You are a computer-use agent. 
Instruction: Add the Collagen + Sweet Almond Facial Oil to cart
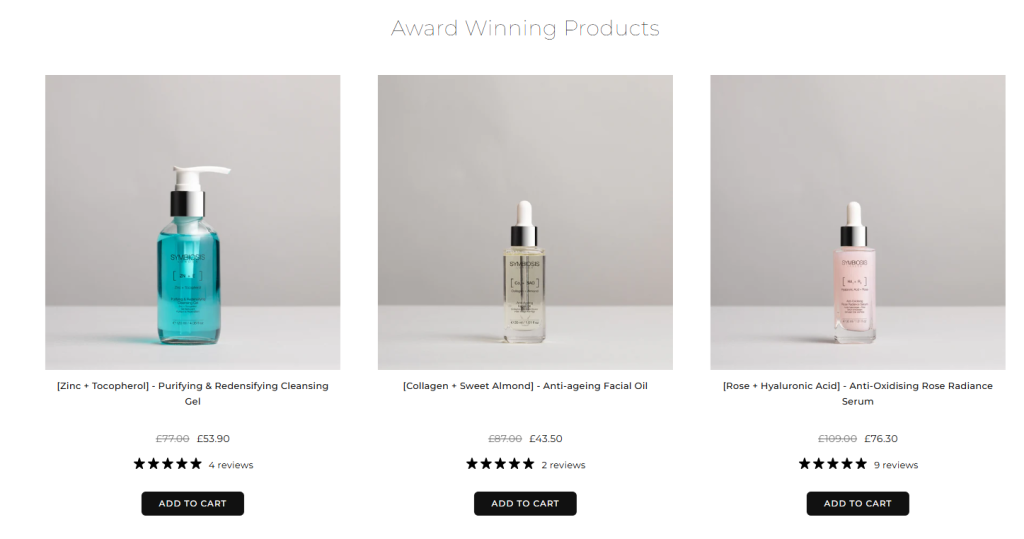tap(525, 504)
